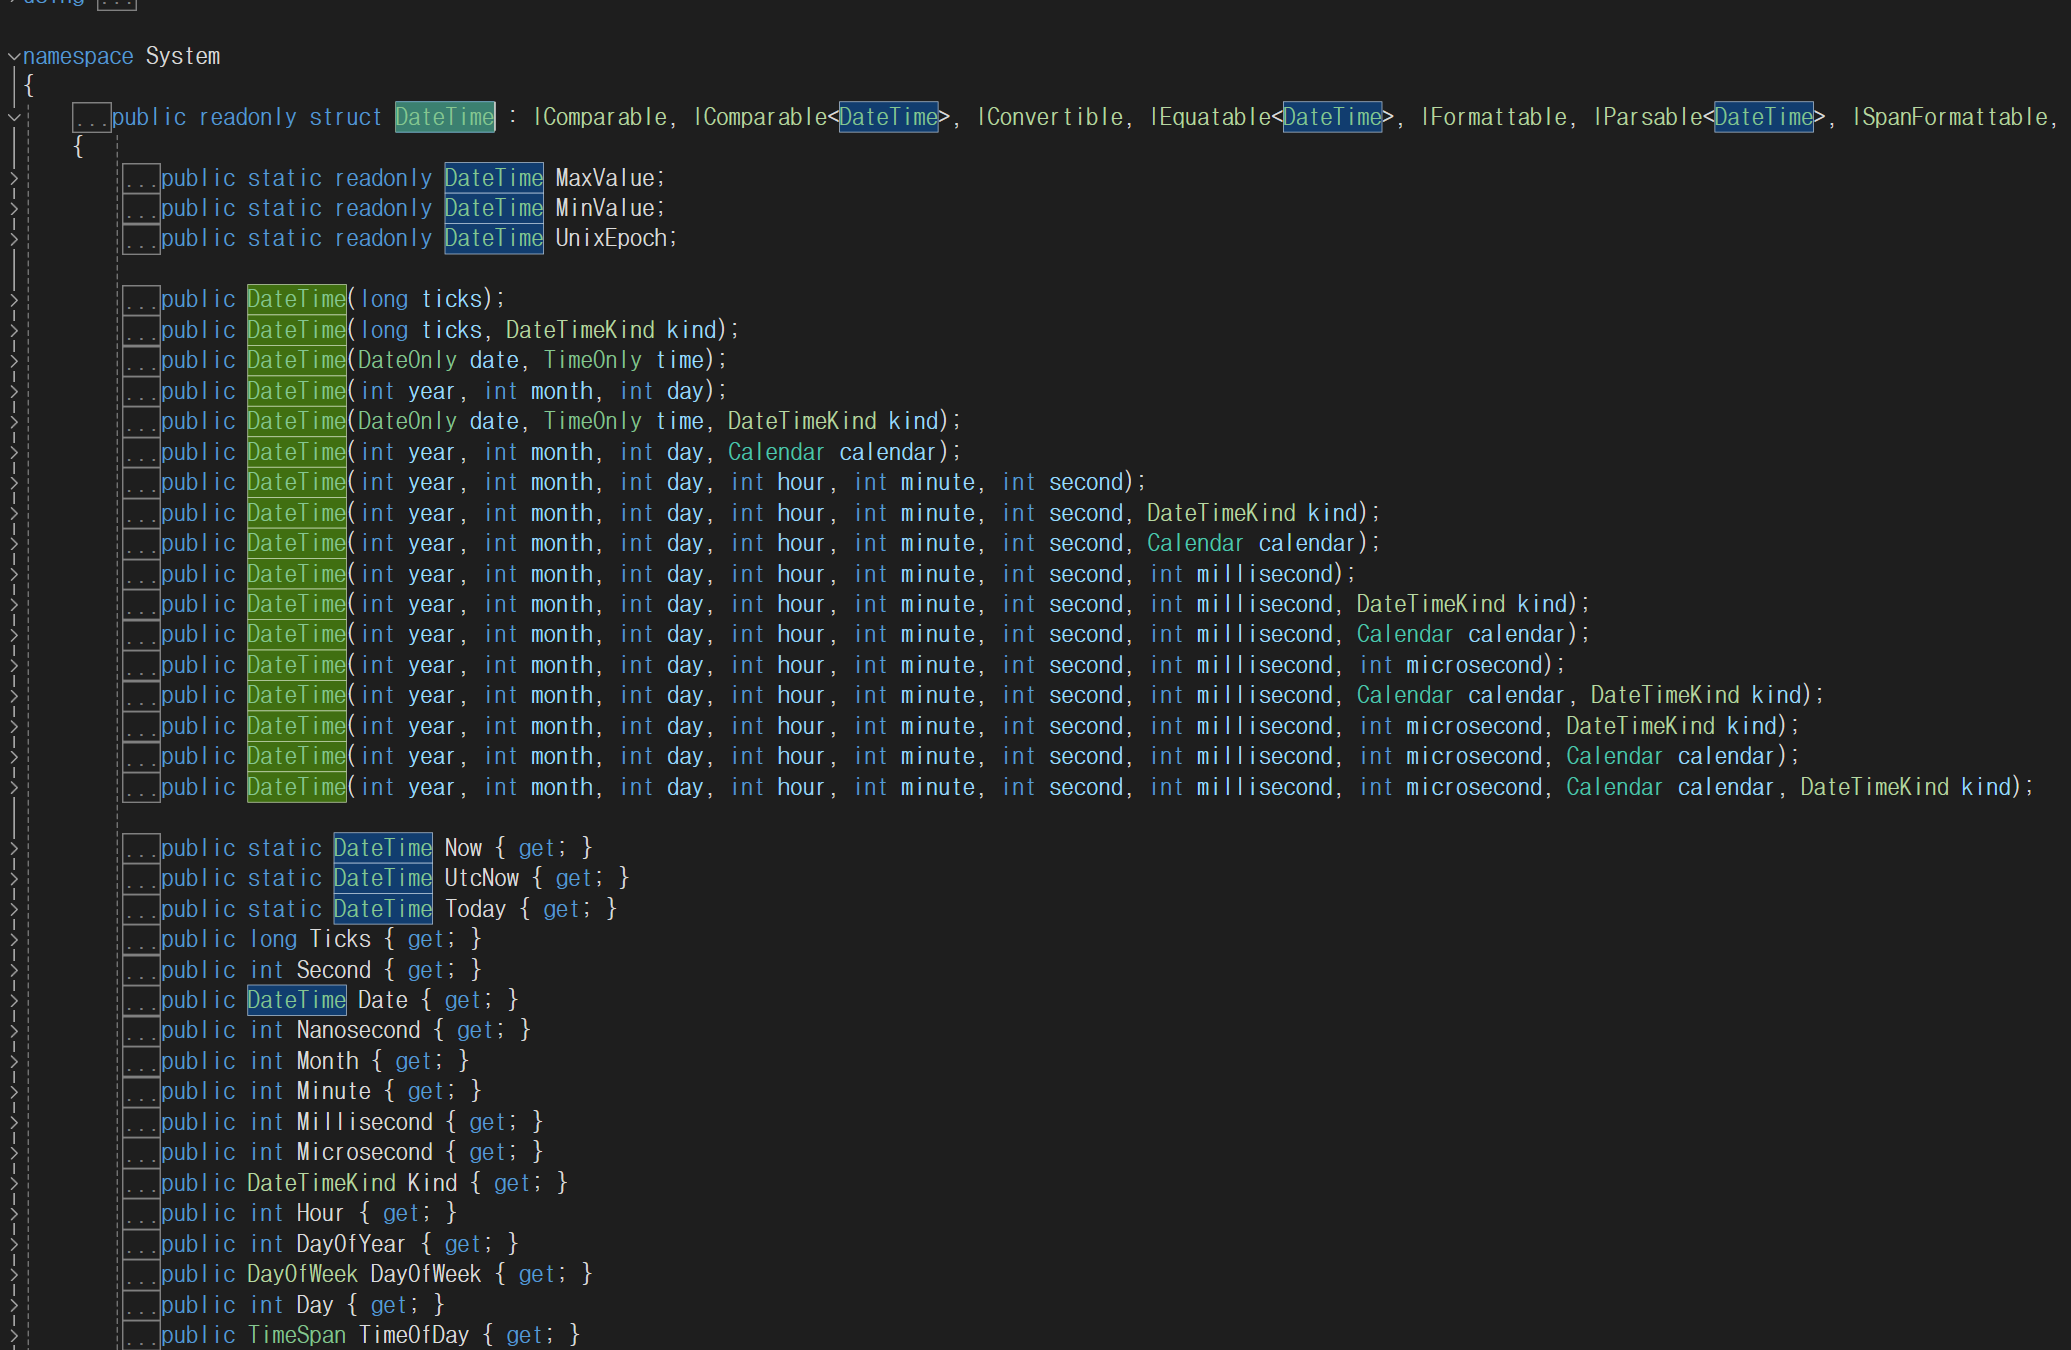Image resolution: width=2071 pixels, height=1350 pixels.
Task: Open the collapsed ellipsis box before the struct declaration
Action: (91, 119)
